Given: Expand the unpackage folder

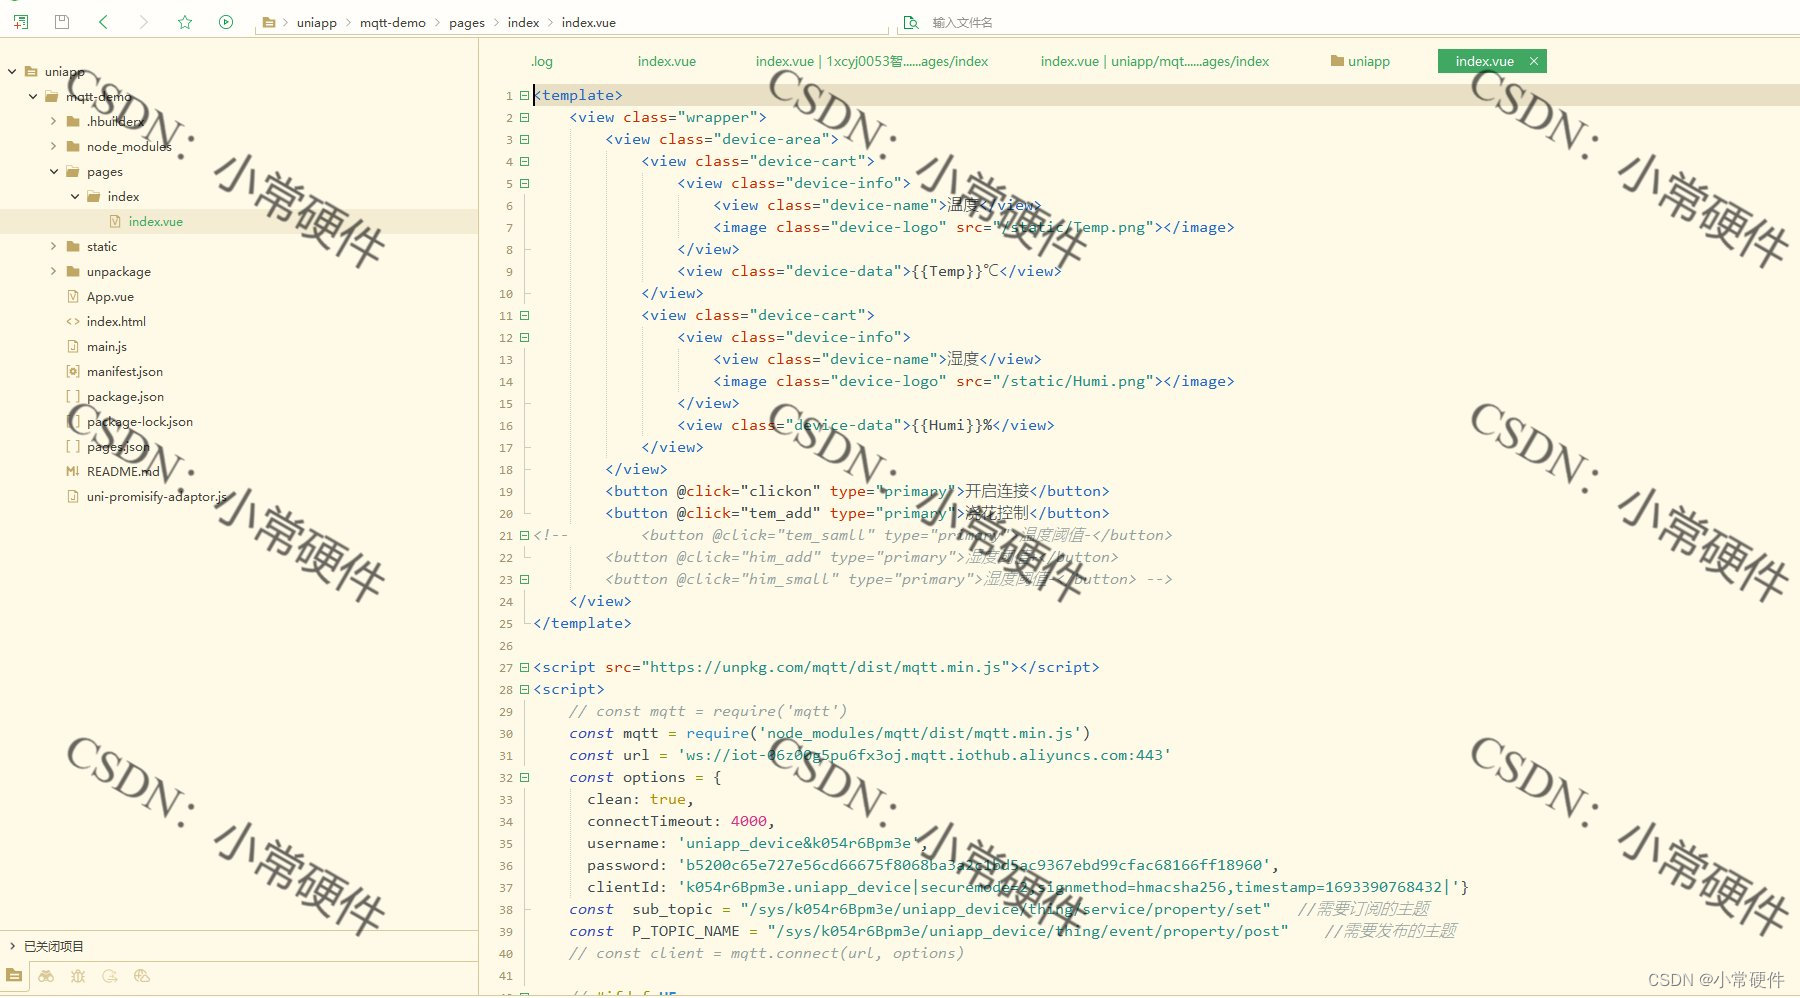Looking at the screenshot, I should click(54, 271).
